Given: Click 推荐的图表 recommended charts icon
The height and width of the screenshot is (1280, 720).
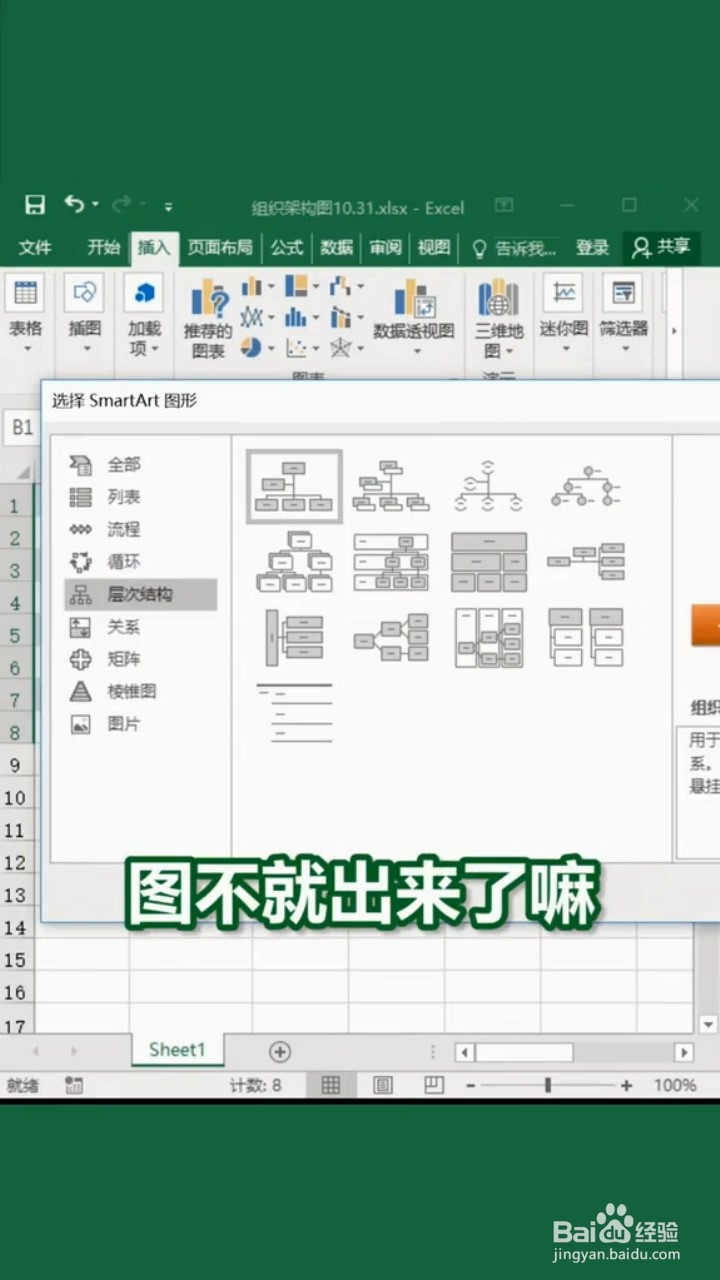Looking at the screenshot, I should pyautogui.click(x=209, y=319).
